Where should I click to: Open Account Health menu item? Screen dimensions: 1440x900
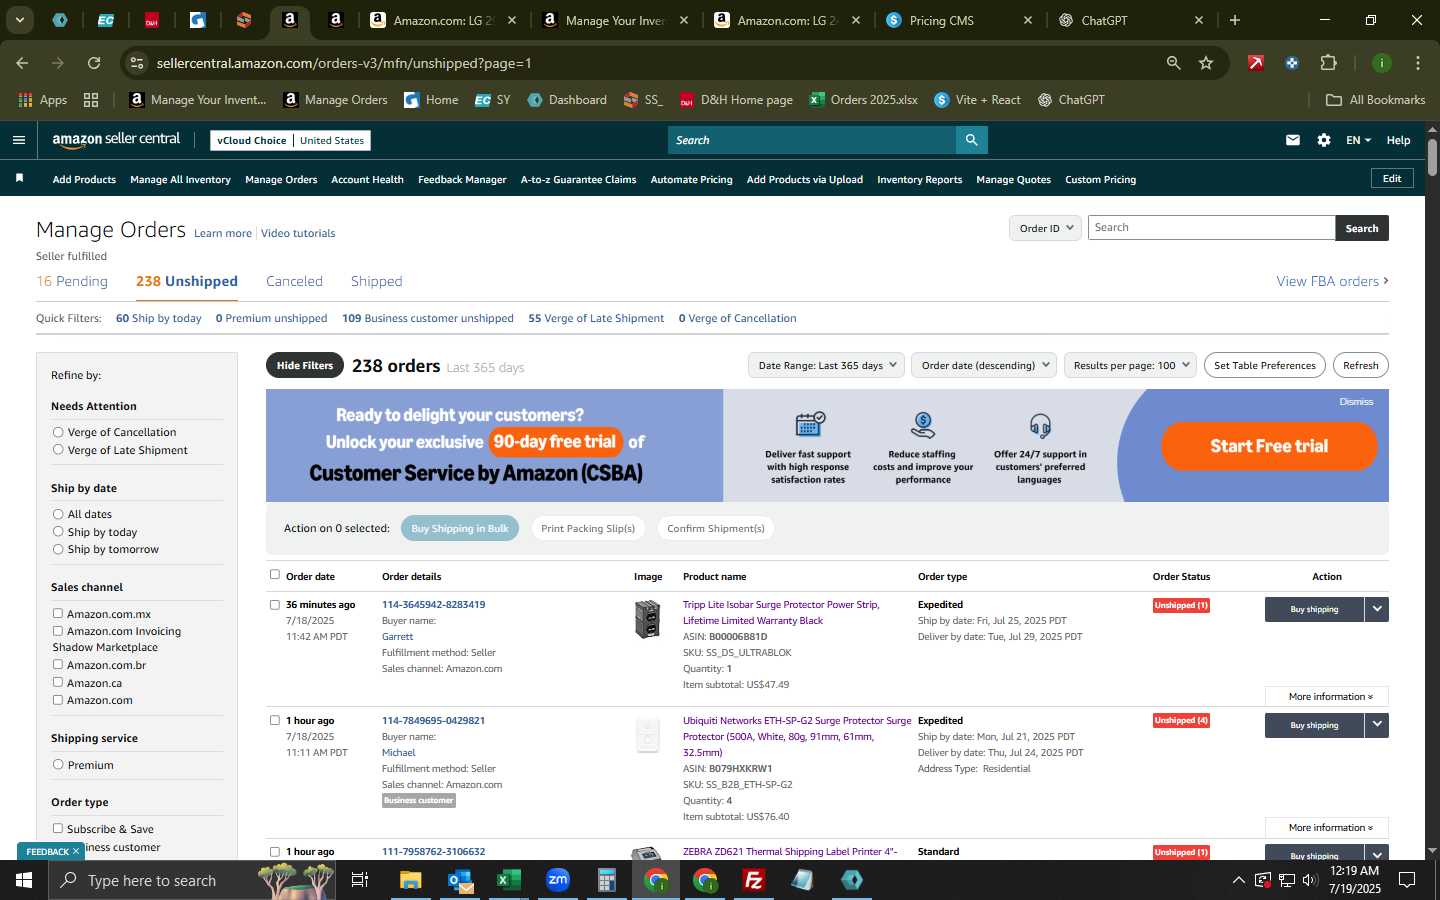(x=367, y=179)
